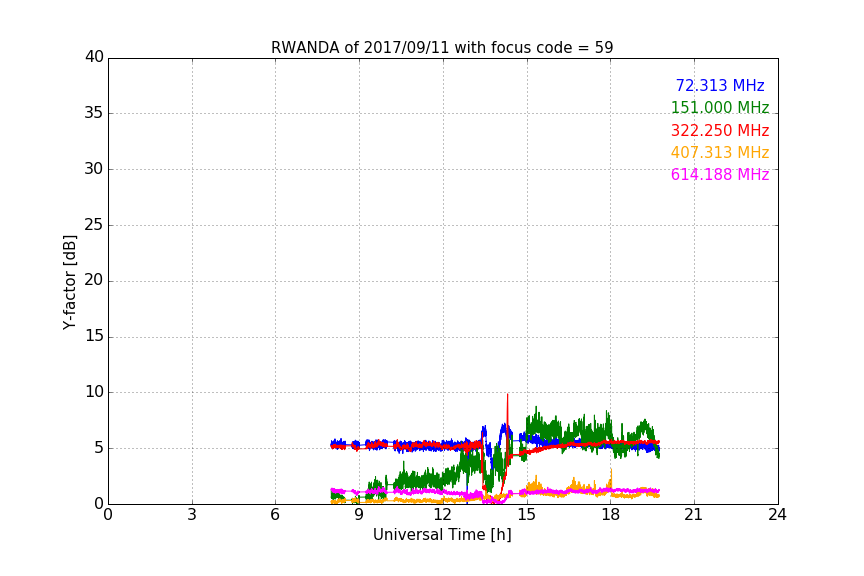Screen dimensions: 864x576
Task: Click the x-axis tick label 9
Action: (359, 515)
